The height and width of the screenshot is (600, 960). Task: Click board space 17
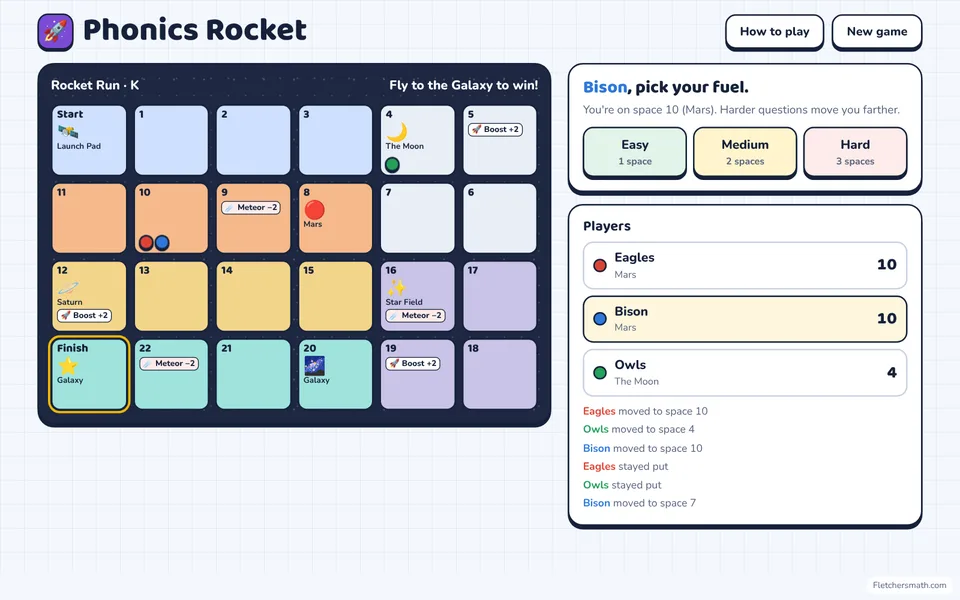pyautogui.click(x=500, y=296)
